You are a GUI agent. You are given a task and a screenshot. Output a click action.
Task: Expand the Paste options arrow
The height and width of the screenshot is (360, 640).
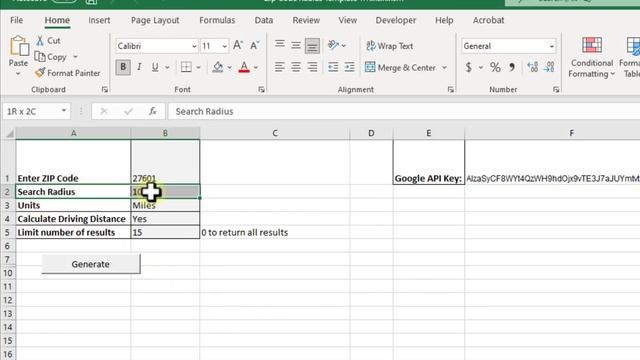(18, 74)
